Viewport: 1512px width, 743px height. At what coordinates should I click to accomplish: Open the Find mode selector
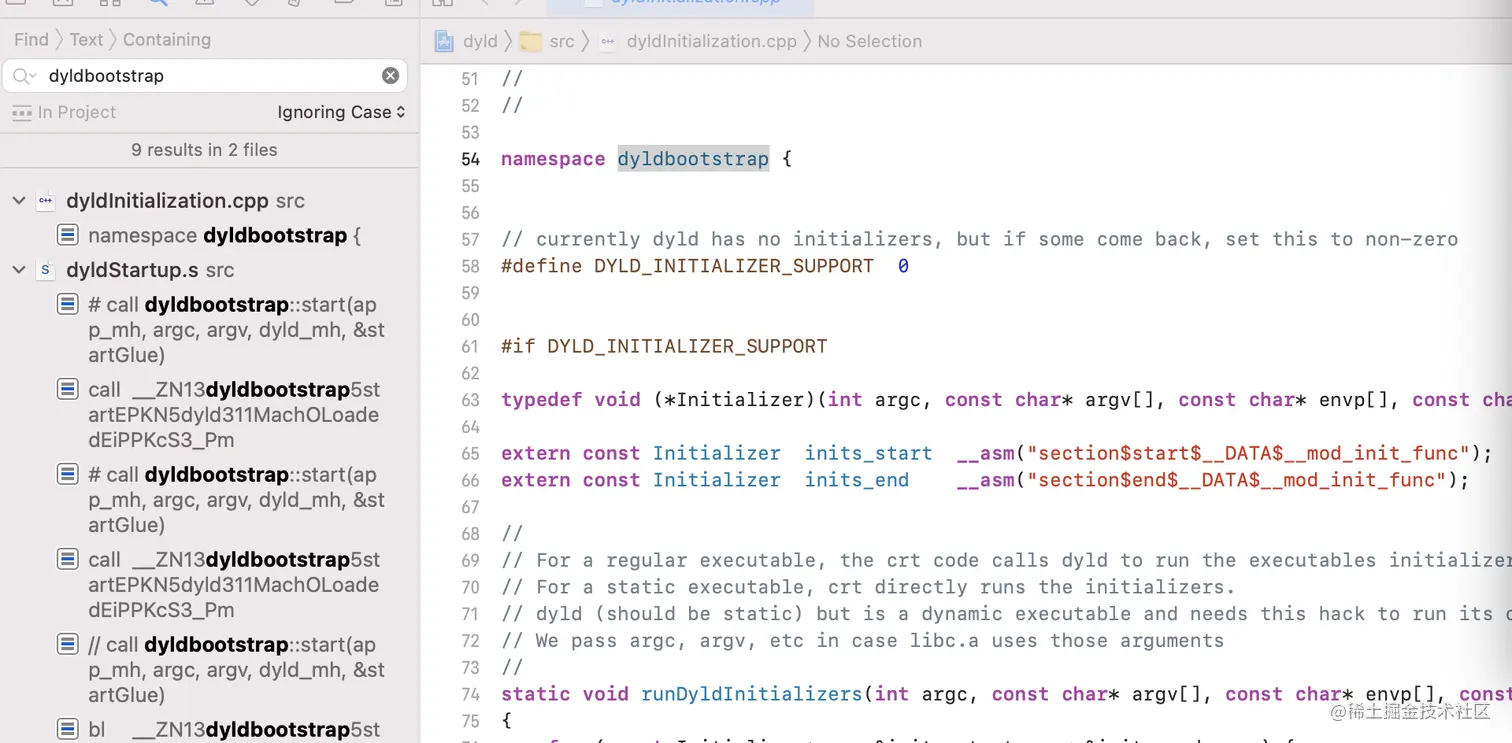[31, 40]
